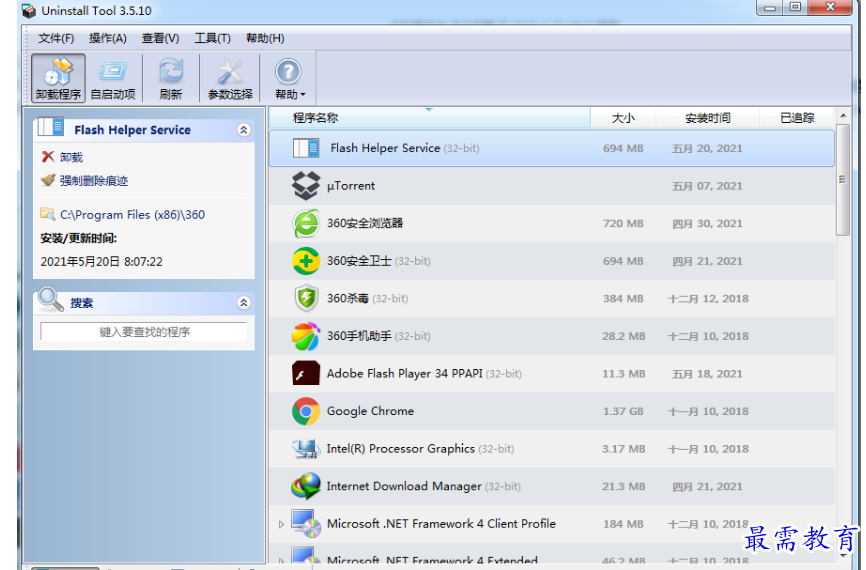Select the µTorrent program entry icon
This screenshot has width=866, height=570.
(305, 186)
